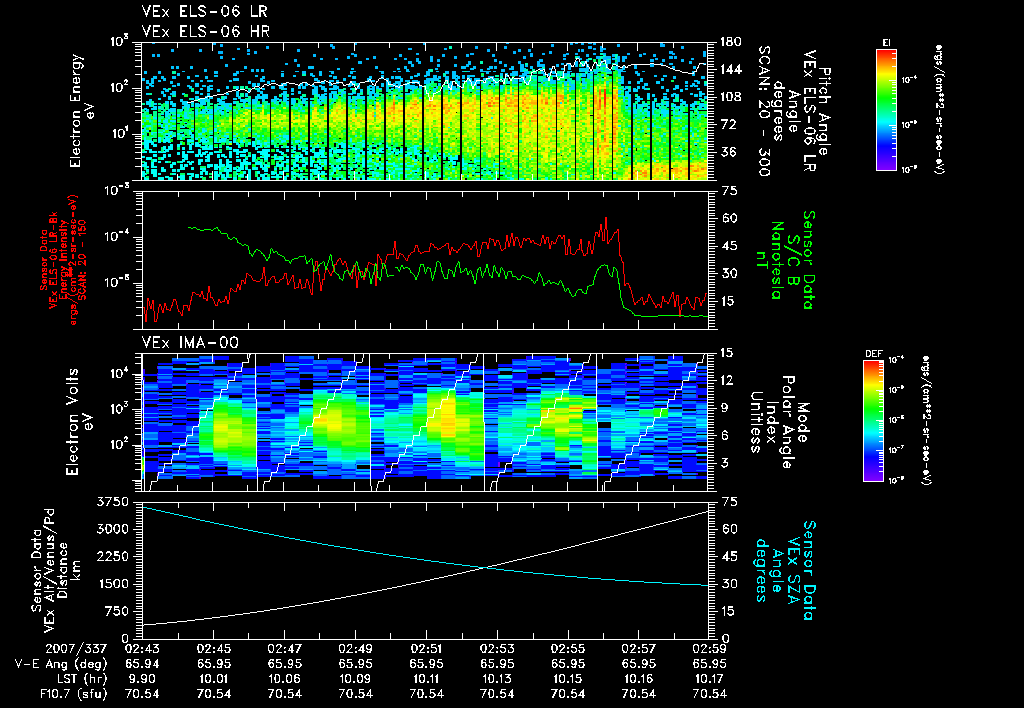Click the cyan VEx SZA Angle label
The height and width of the screenshot is (708, 1024).
pyautogui.click(x=785, y=570)
